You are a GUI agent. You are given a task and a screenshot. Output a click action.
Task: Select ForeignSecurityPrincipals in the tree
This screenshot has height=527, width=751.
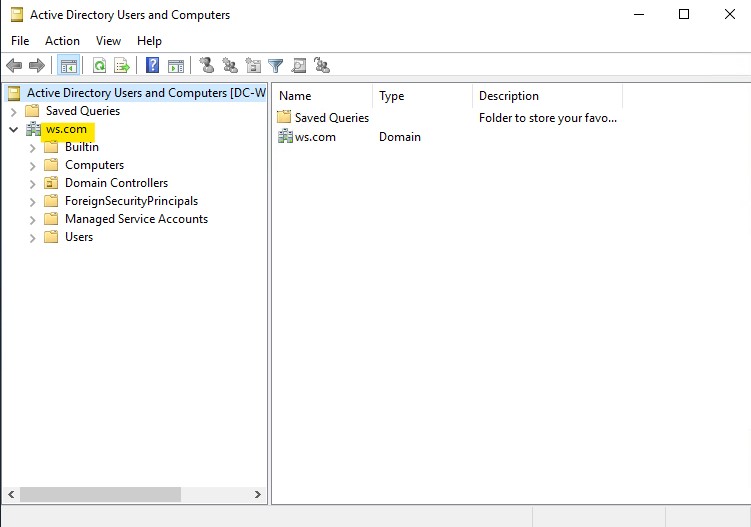131,201
